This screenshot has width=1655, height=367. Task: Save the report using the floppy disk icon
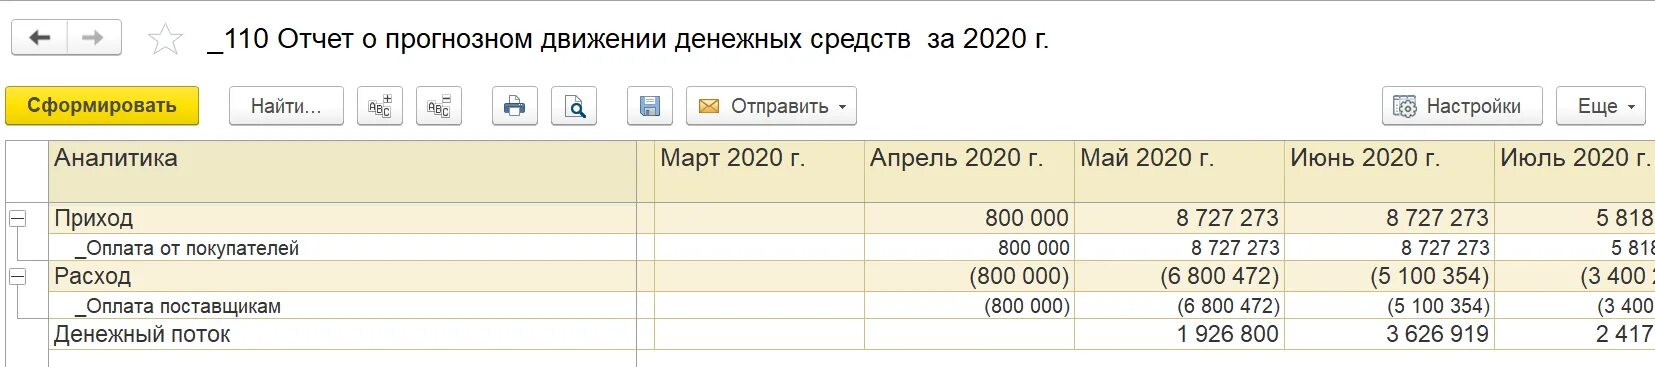pyautogui.click(x=650, y=106)
